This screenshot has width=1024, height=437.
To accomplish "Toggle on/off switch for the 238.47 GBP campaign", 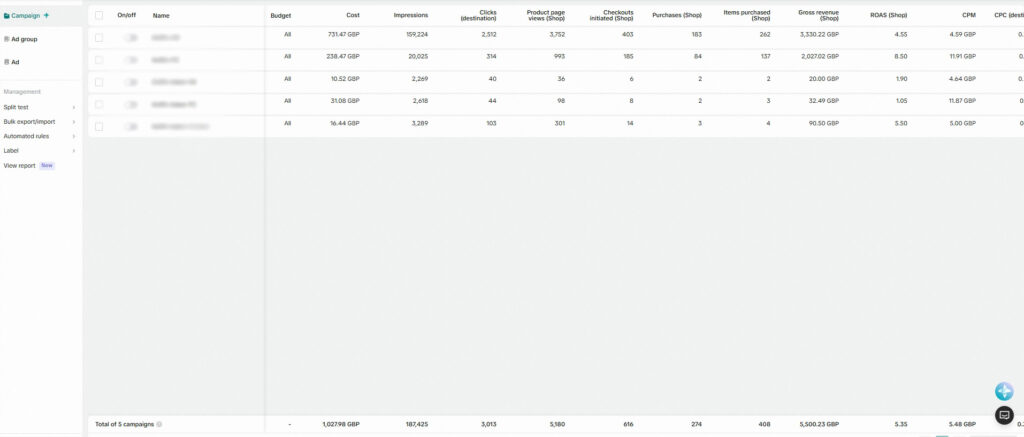I will tap(130, 60).
